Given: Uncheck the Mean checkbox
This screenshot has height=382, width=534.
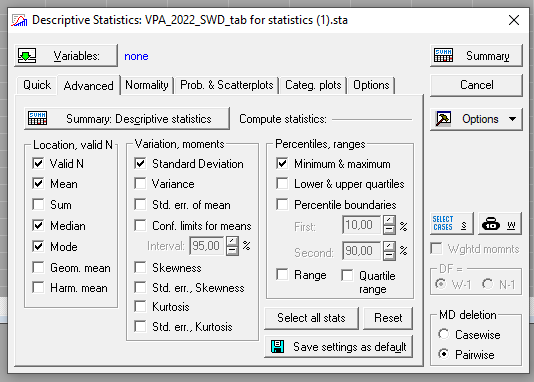Looking at the screenshot, I should [x=38, y=184].
